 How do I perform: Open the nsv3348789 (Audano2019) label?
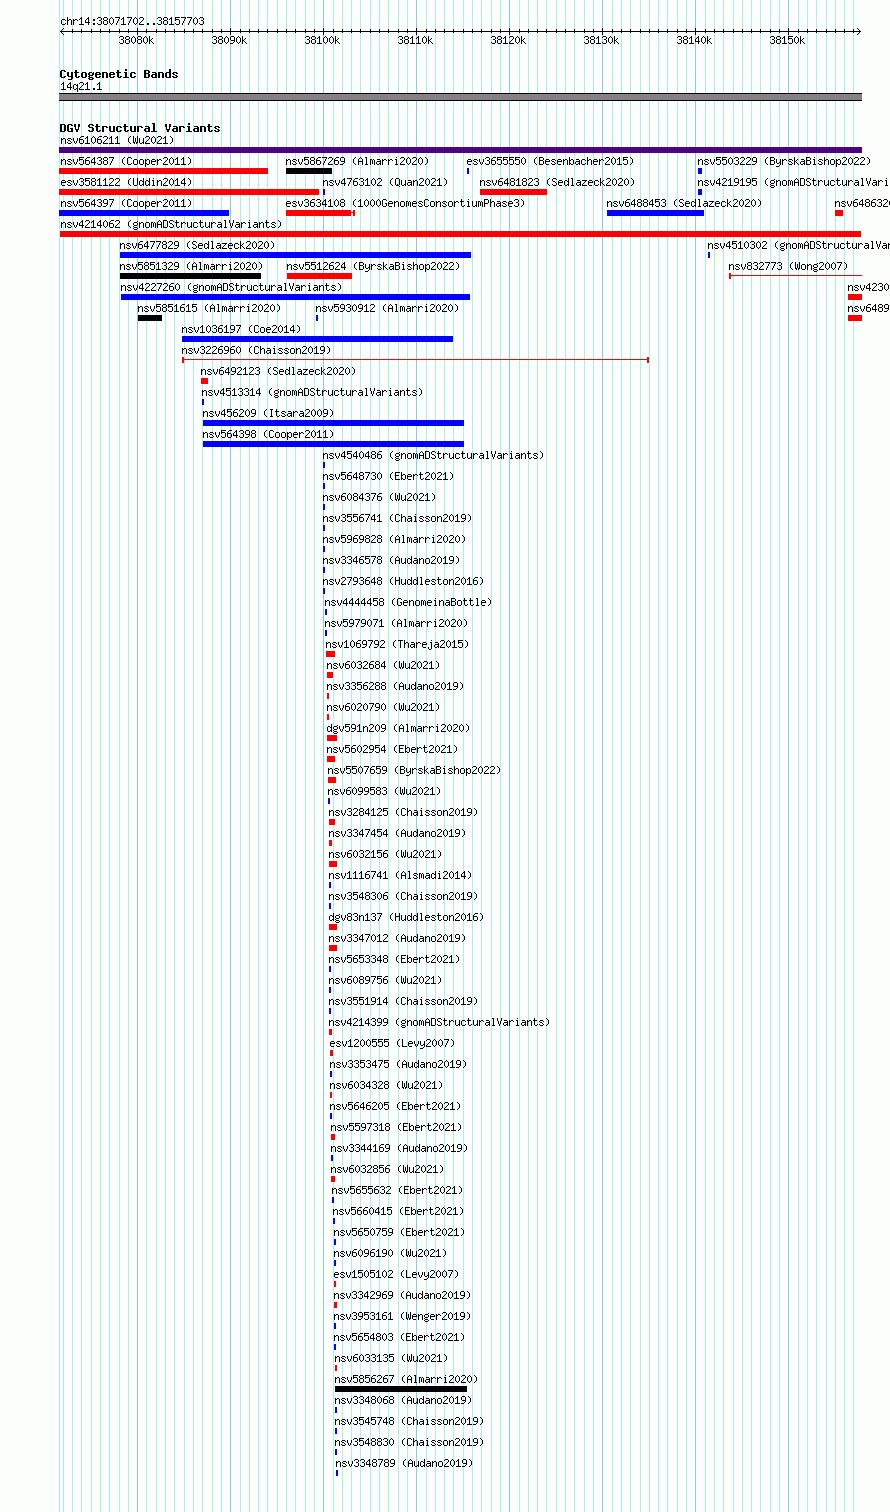pyautogui.click(x=404, y=1463)
